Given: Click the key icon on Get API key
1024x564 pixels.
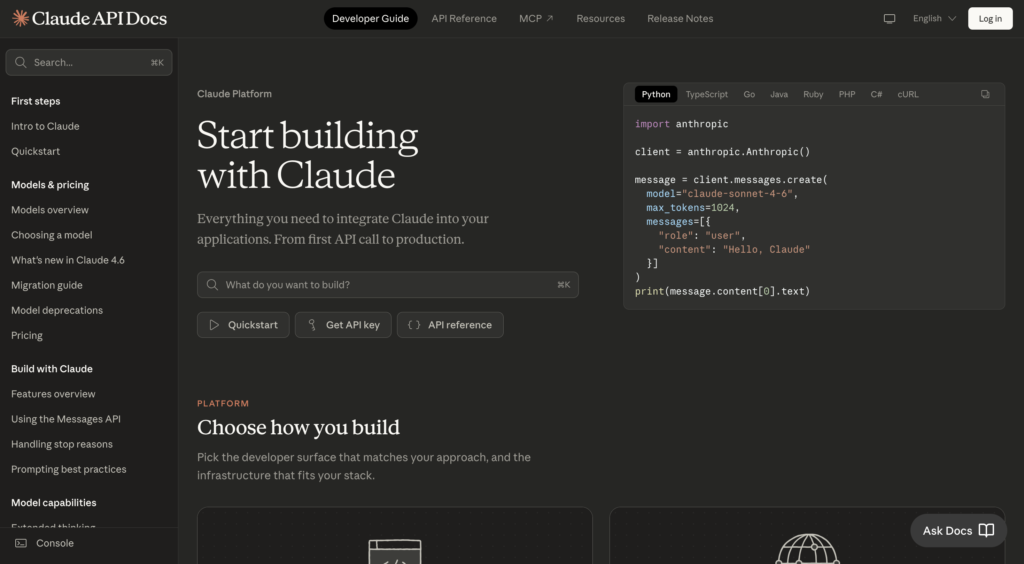Looking at the screenshot, I should (312, 324).
